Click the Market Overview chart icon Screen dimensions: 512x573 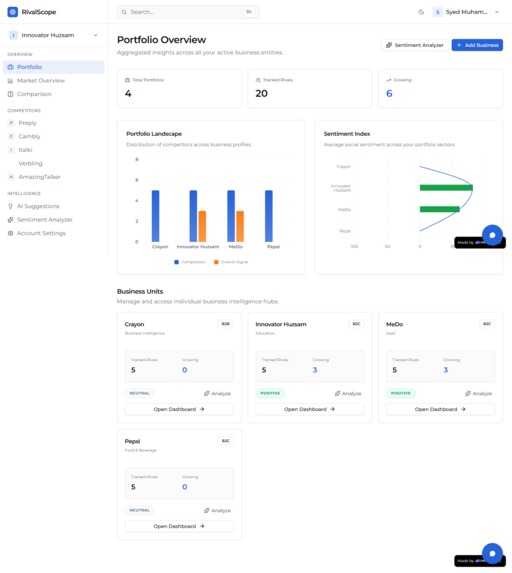click(11, 80)
